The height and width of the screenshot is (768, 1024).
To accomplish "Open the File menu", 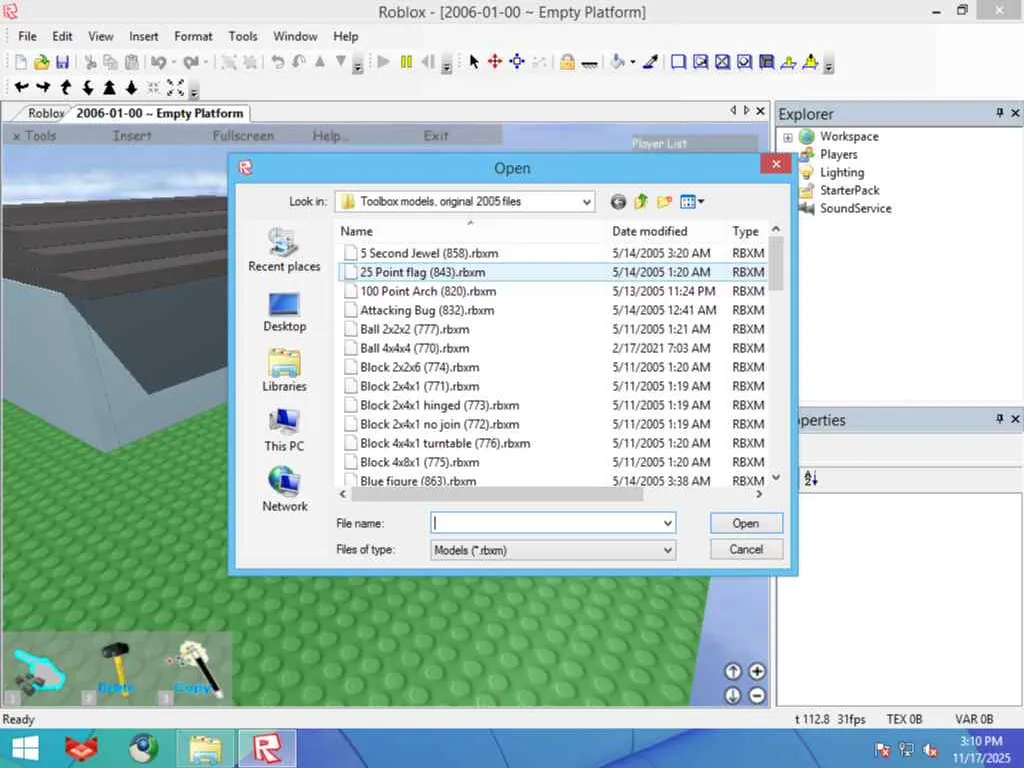I will click(x=27, y=37).
